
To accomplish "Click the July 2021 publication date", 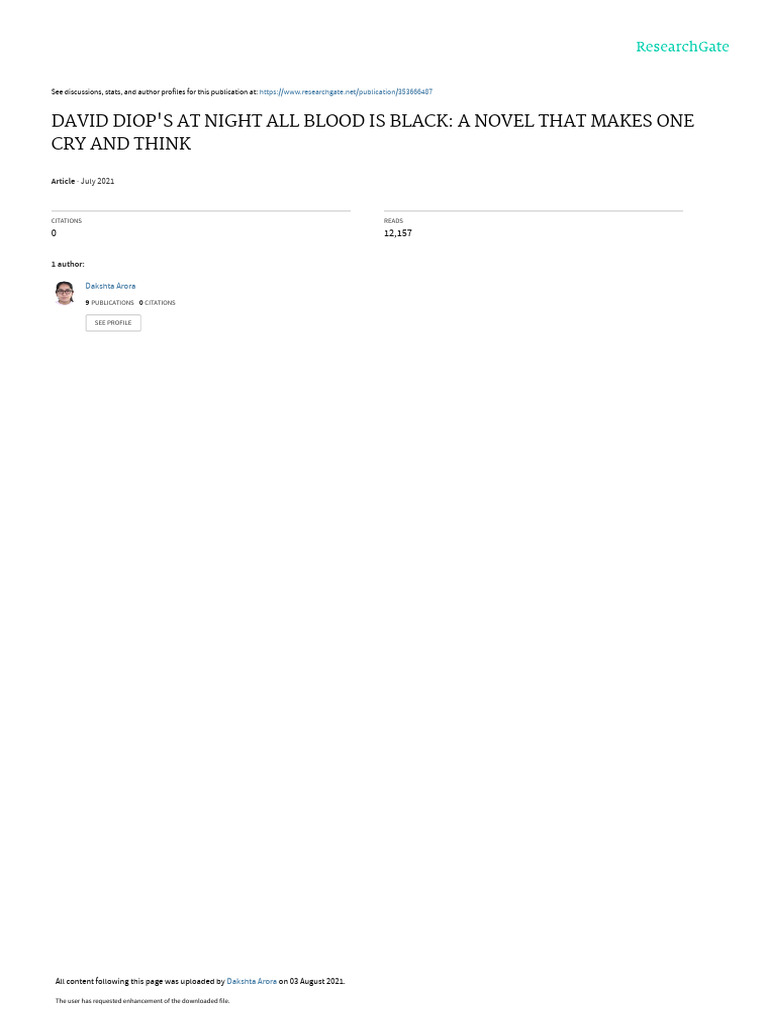I will pos(97,181).
